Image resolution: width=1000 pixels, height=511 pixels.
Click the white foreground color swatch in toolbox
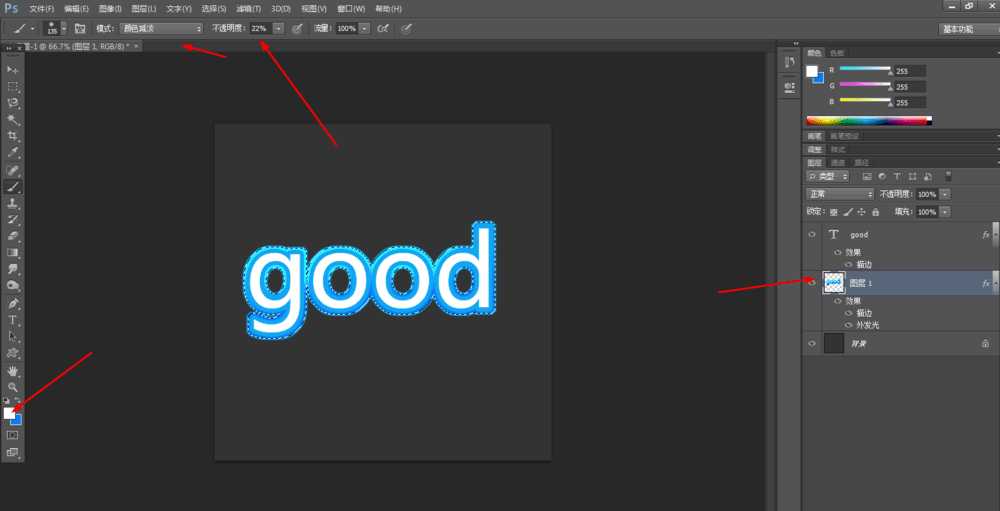[x=9, y=413]
